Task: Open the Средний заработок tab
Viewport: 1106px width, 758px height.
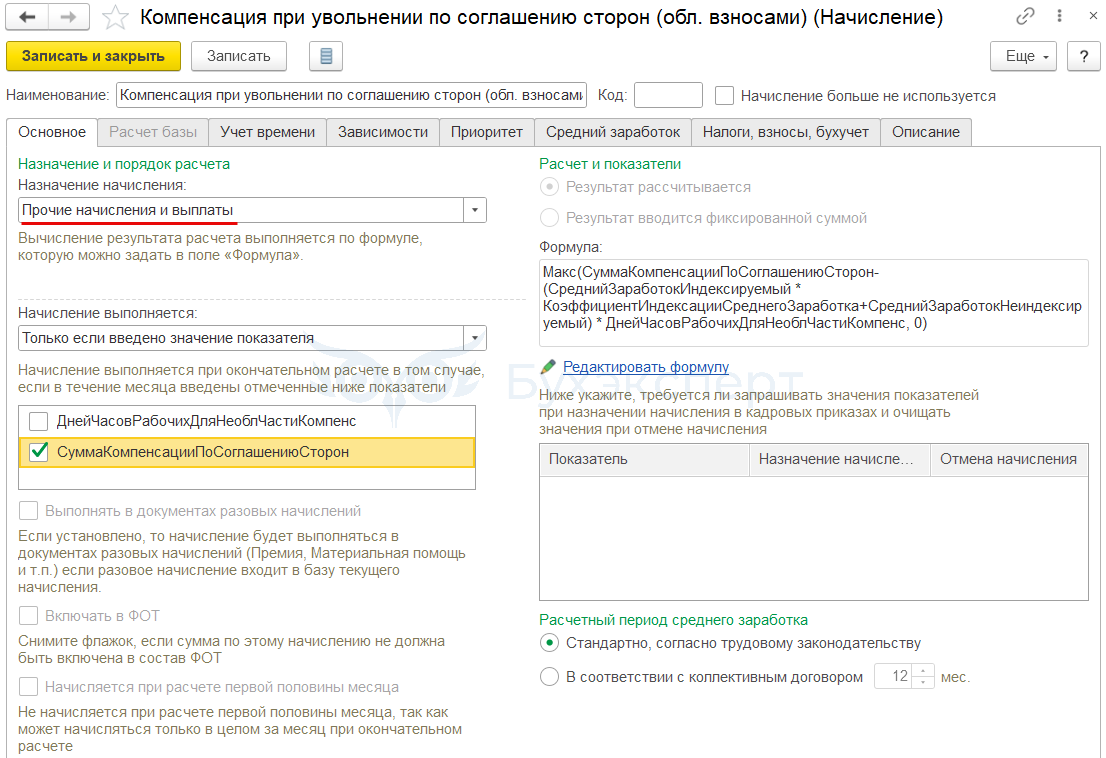Action: [613, 132]
